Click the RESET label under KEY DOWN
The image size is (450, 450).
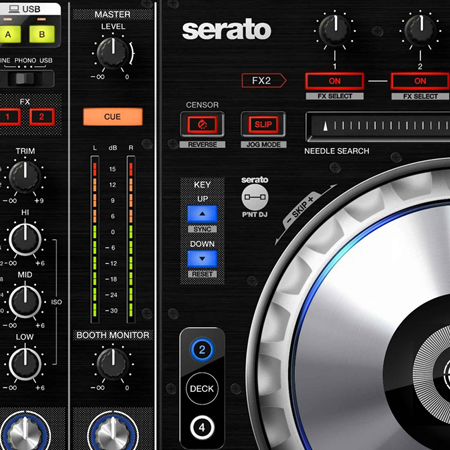click(x=202, y=274)
